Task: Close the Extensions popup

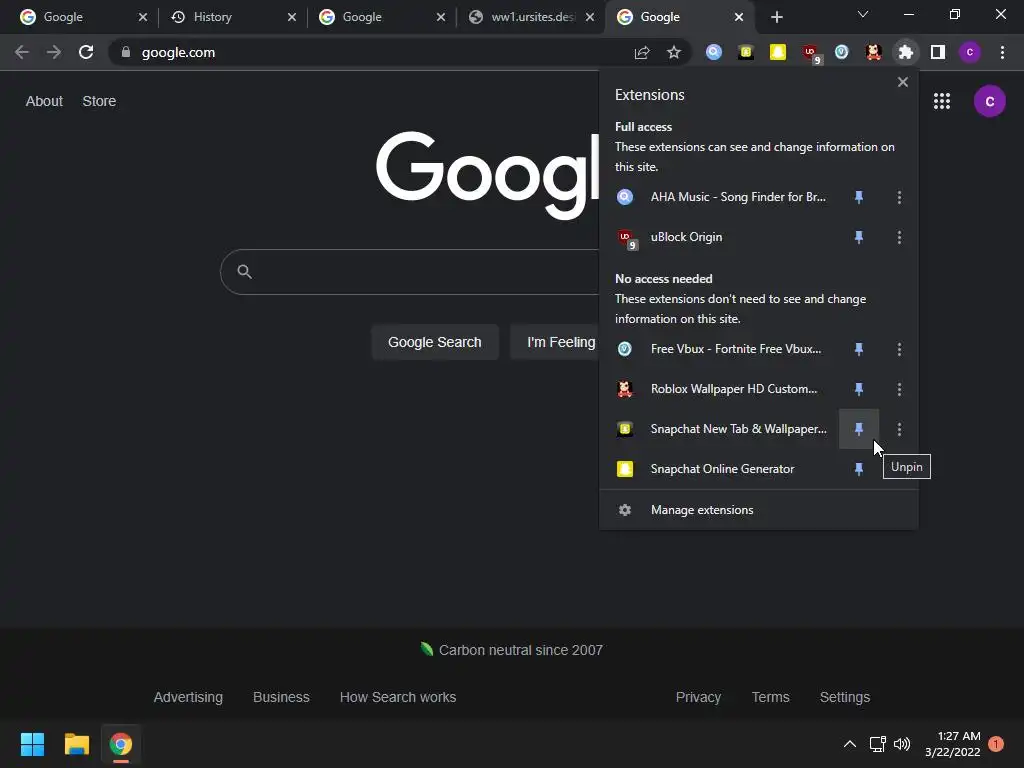Action: 903,82
